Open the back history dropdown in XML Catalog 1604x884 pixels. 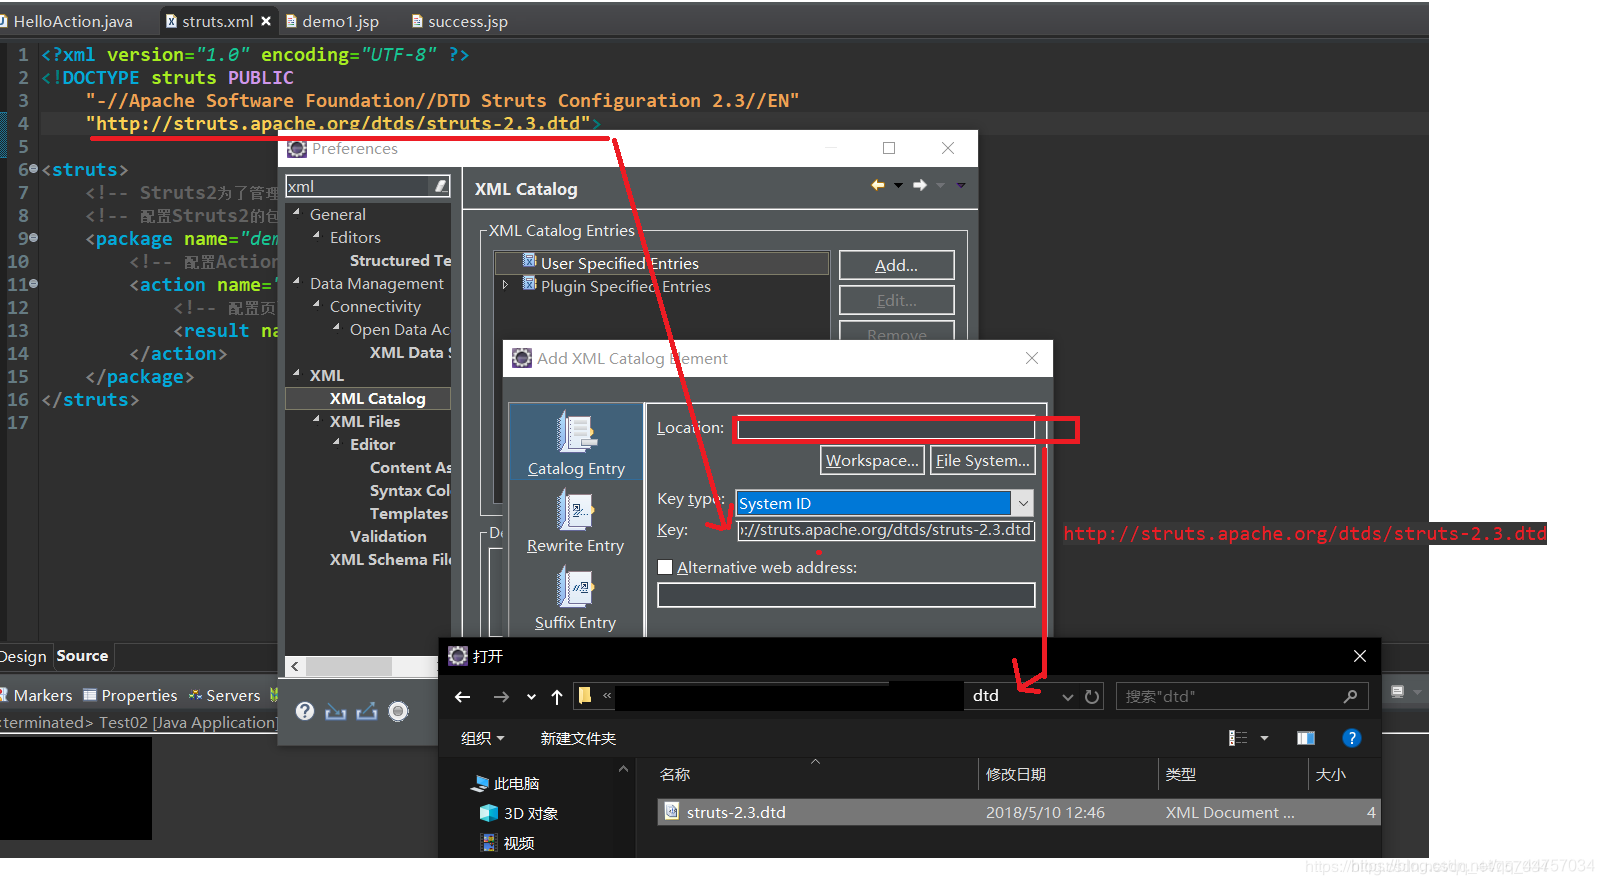[898, 185]
